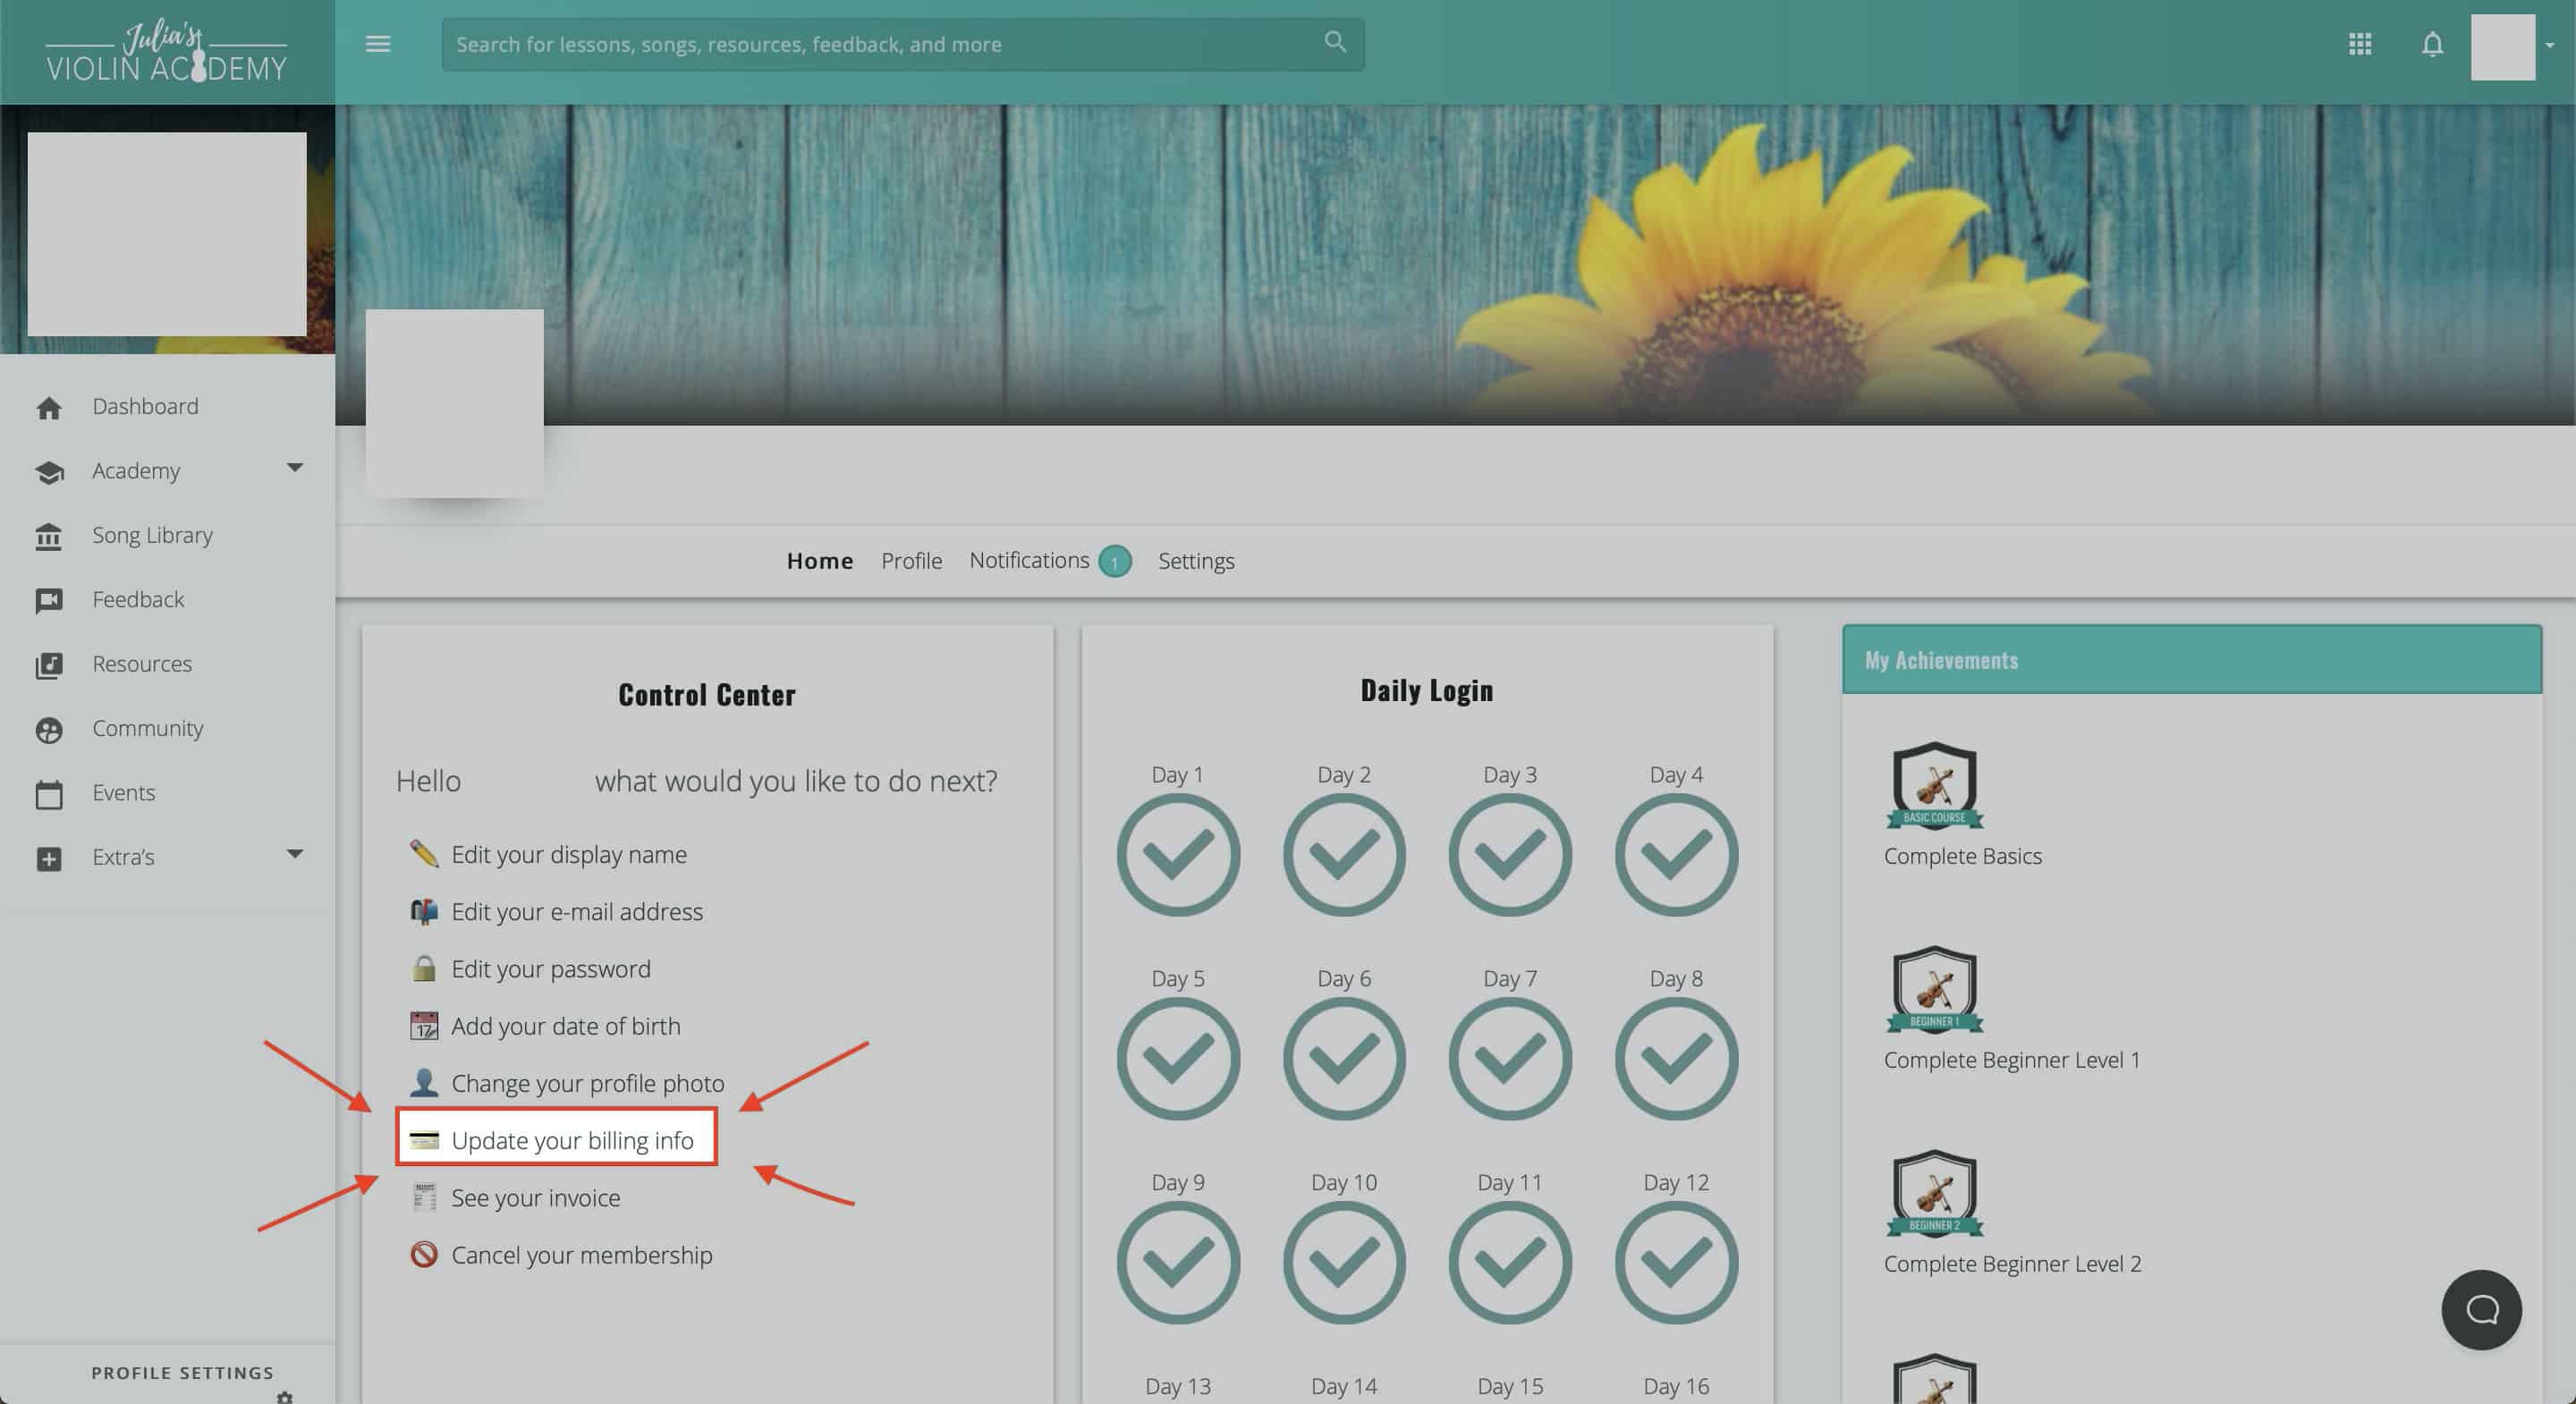Click the Song Library icon
The image size is (2576, 1404).
pyautogui.click(x=49, y=537)
